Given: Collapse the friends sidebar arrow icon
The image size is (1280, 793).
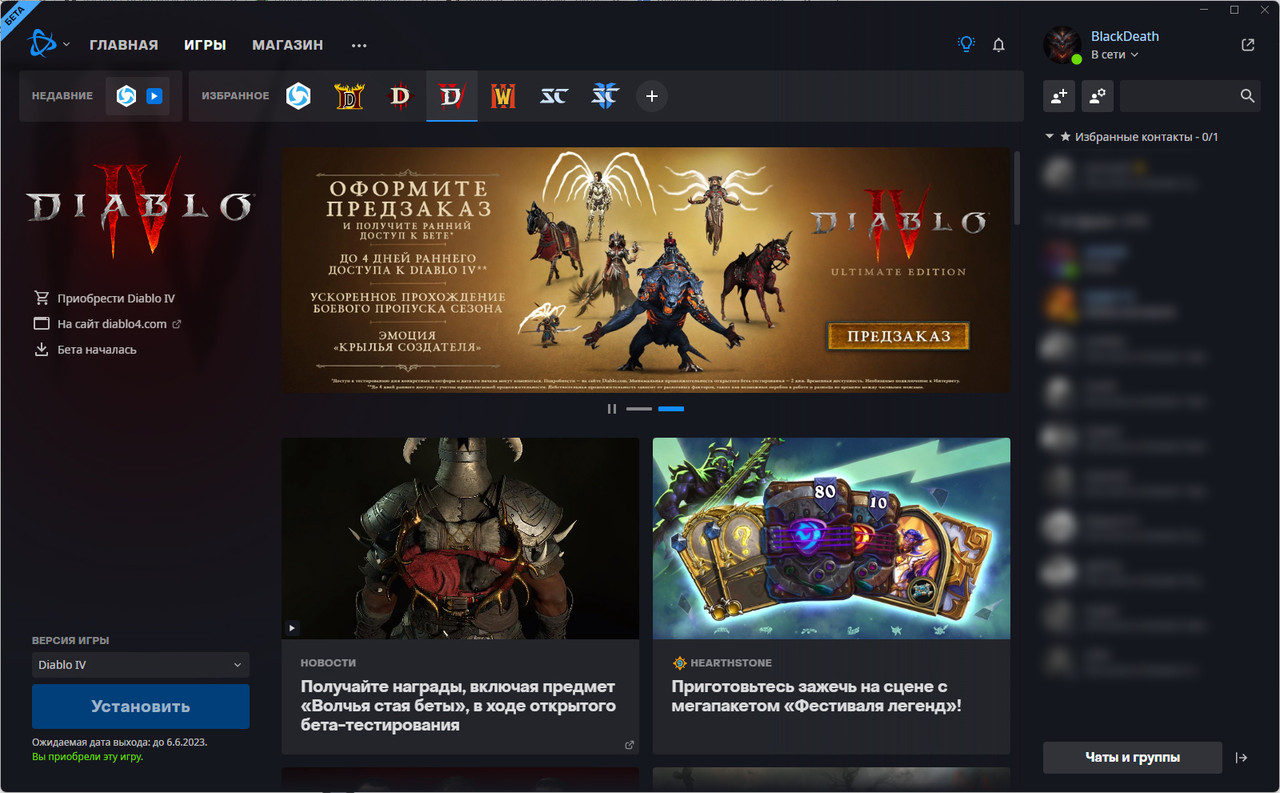Looking at the screenshot, I should (1242, 758).
